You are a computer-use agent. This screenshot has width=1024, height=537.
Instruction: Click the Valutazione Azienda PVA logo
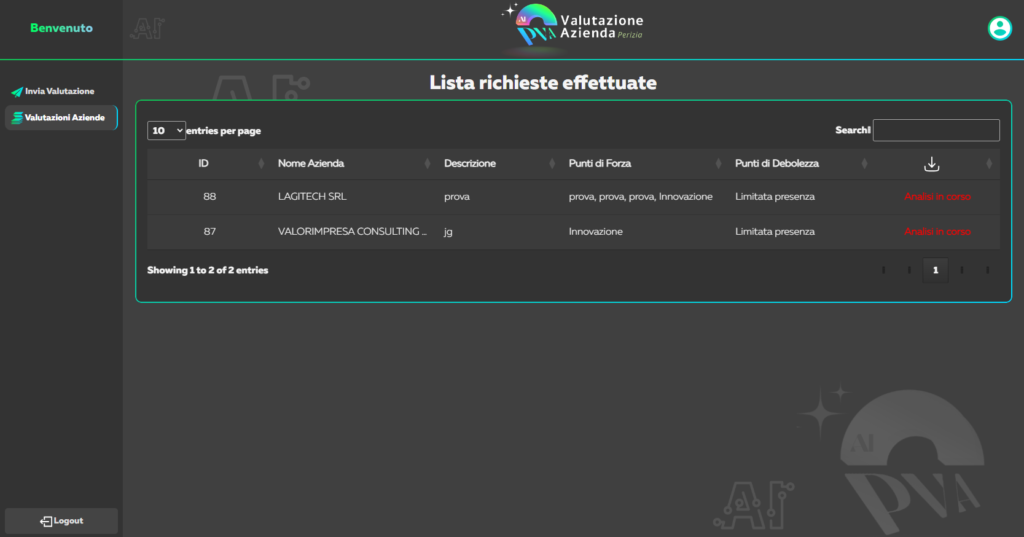[573, 27]
